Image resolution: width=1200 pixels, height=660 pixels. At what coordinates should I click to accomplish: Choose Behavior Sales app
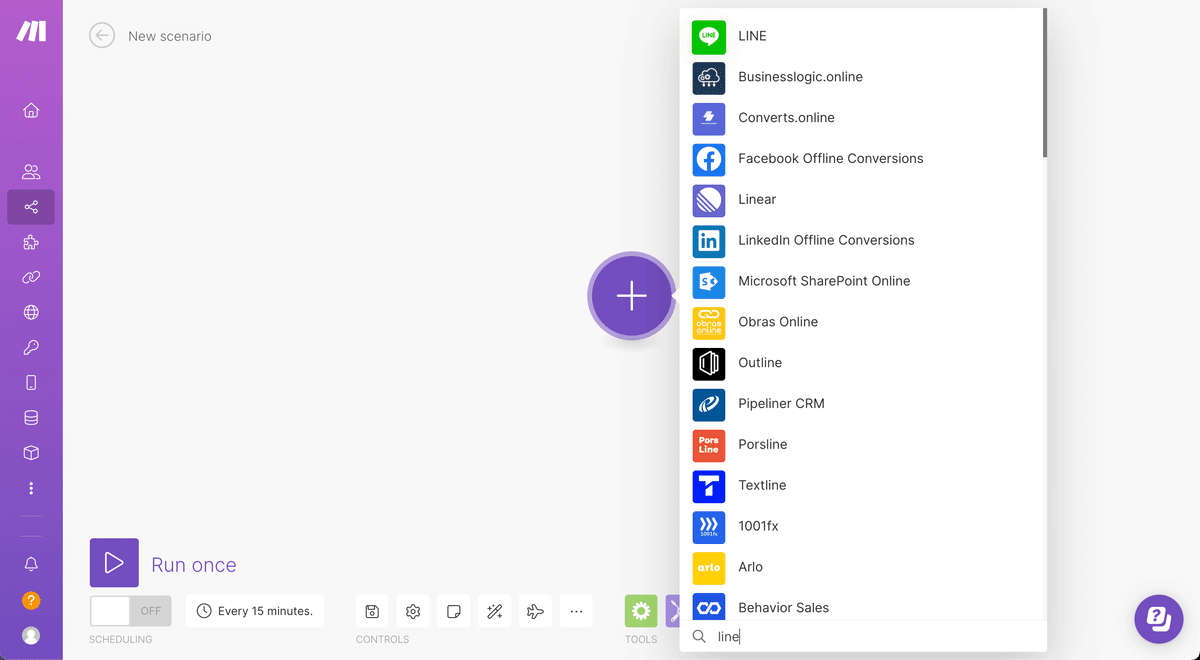(x=863, y=607)
